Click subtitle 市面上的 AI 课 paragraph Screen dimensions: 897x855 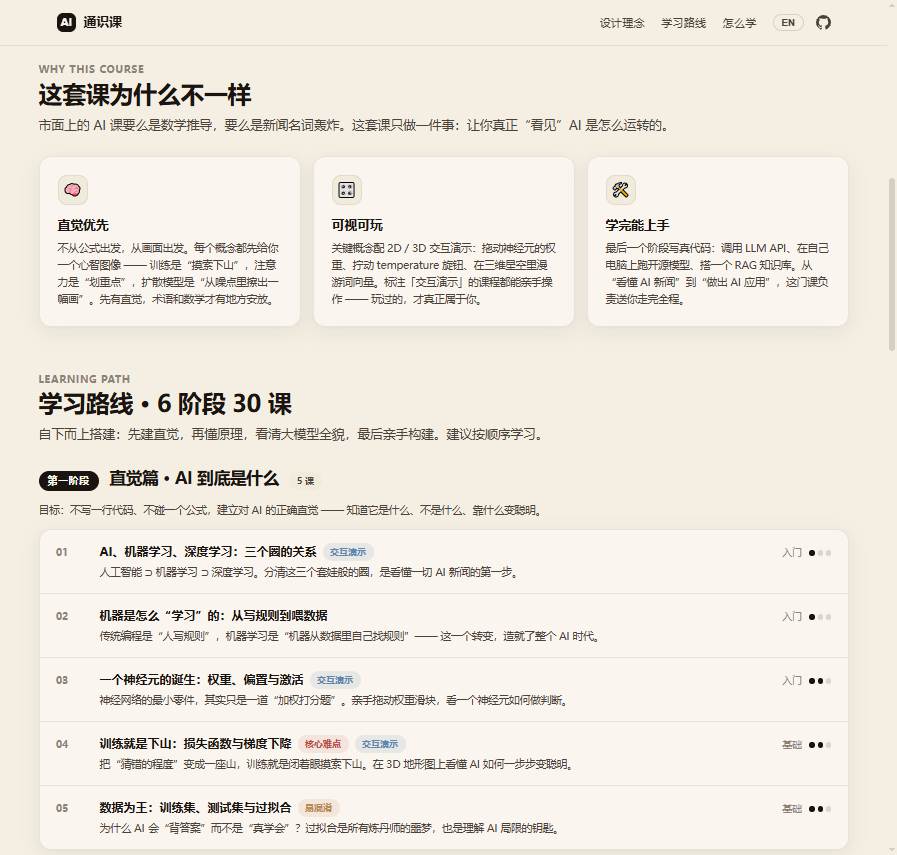click(x=355, y=126)
